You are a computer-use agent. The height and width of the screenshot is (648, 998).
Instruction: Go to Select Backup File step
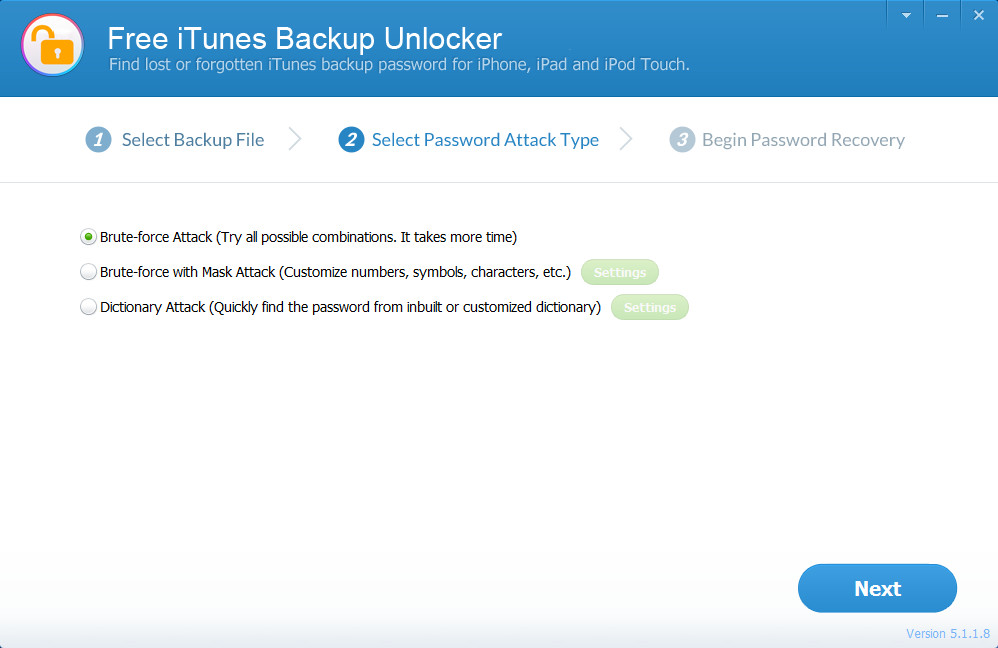pos(193,140)
